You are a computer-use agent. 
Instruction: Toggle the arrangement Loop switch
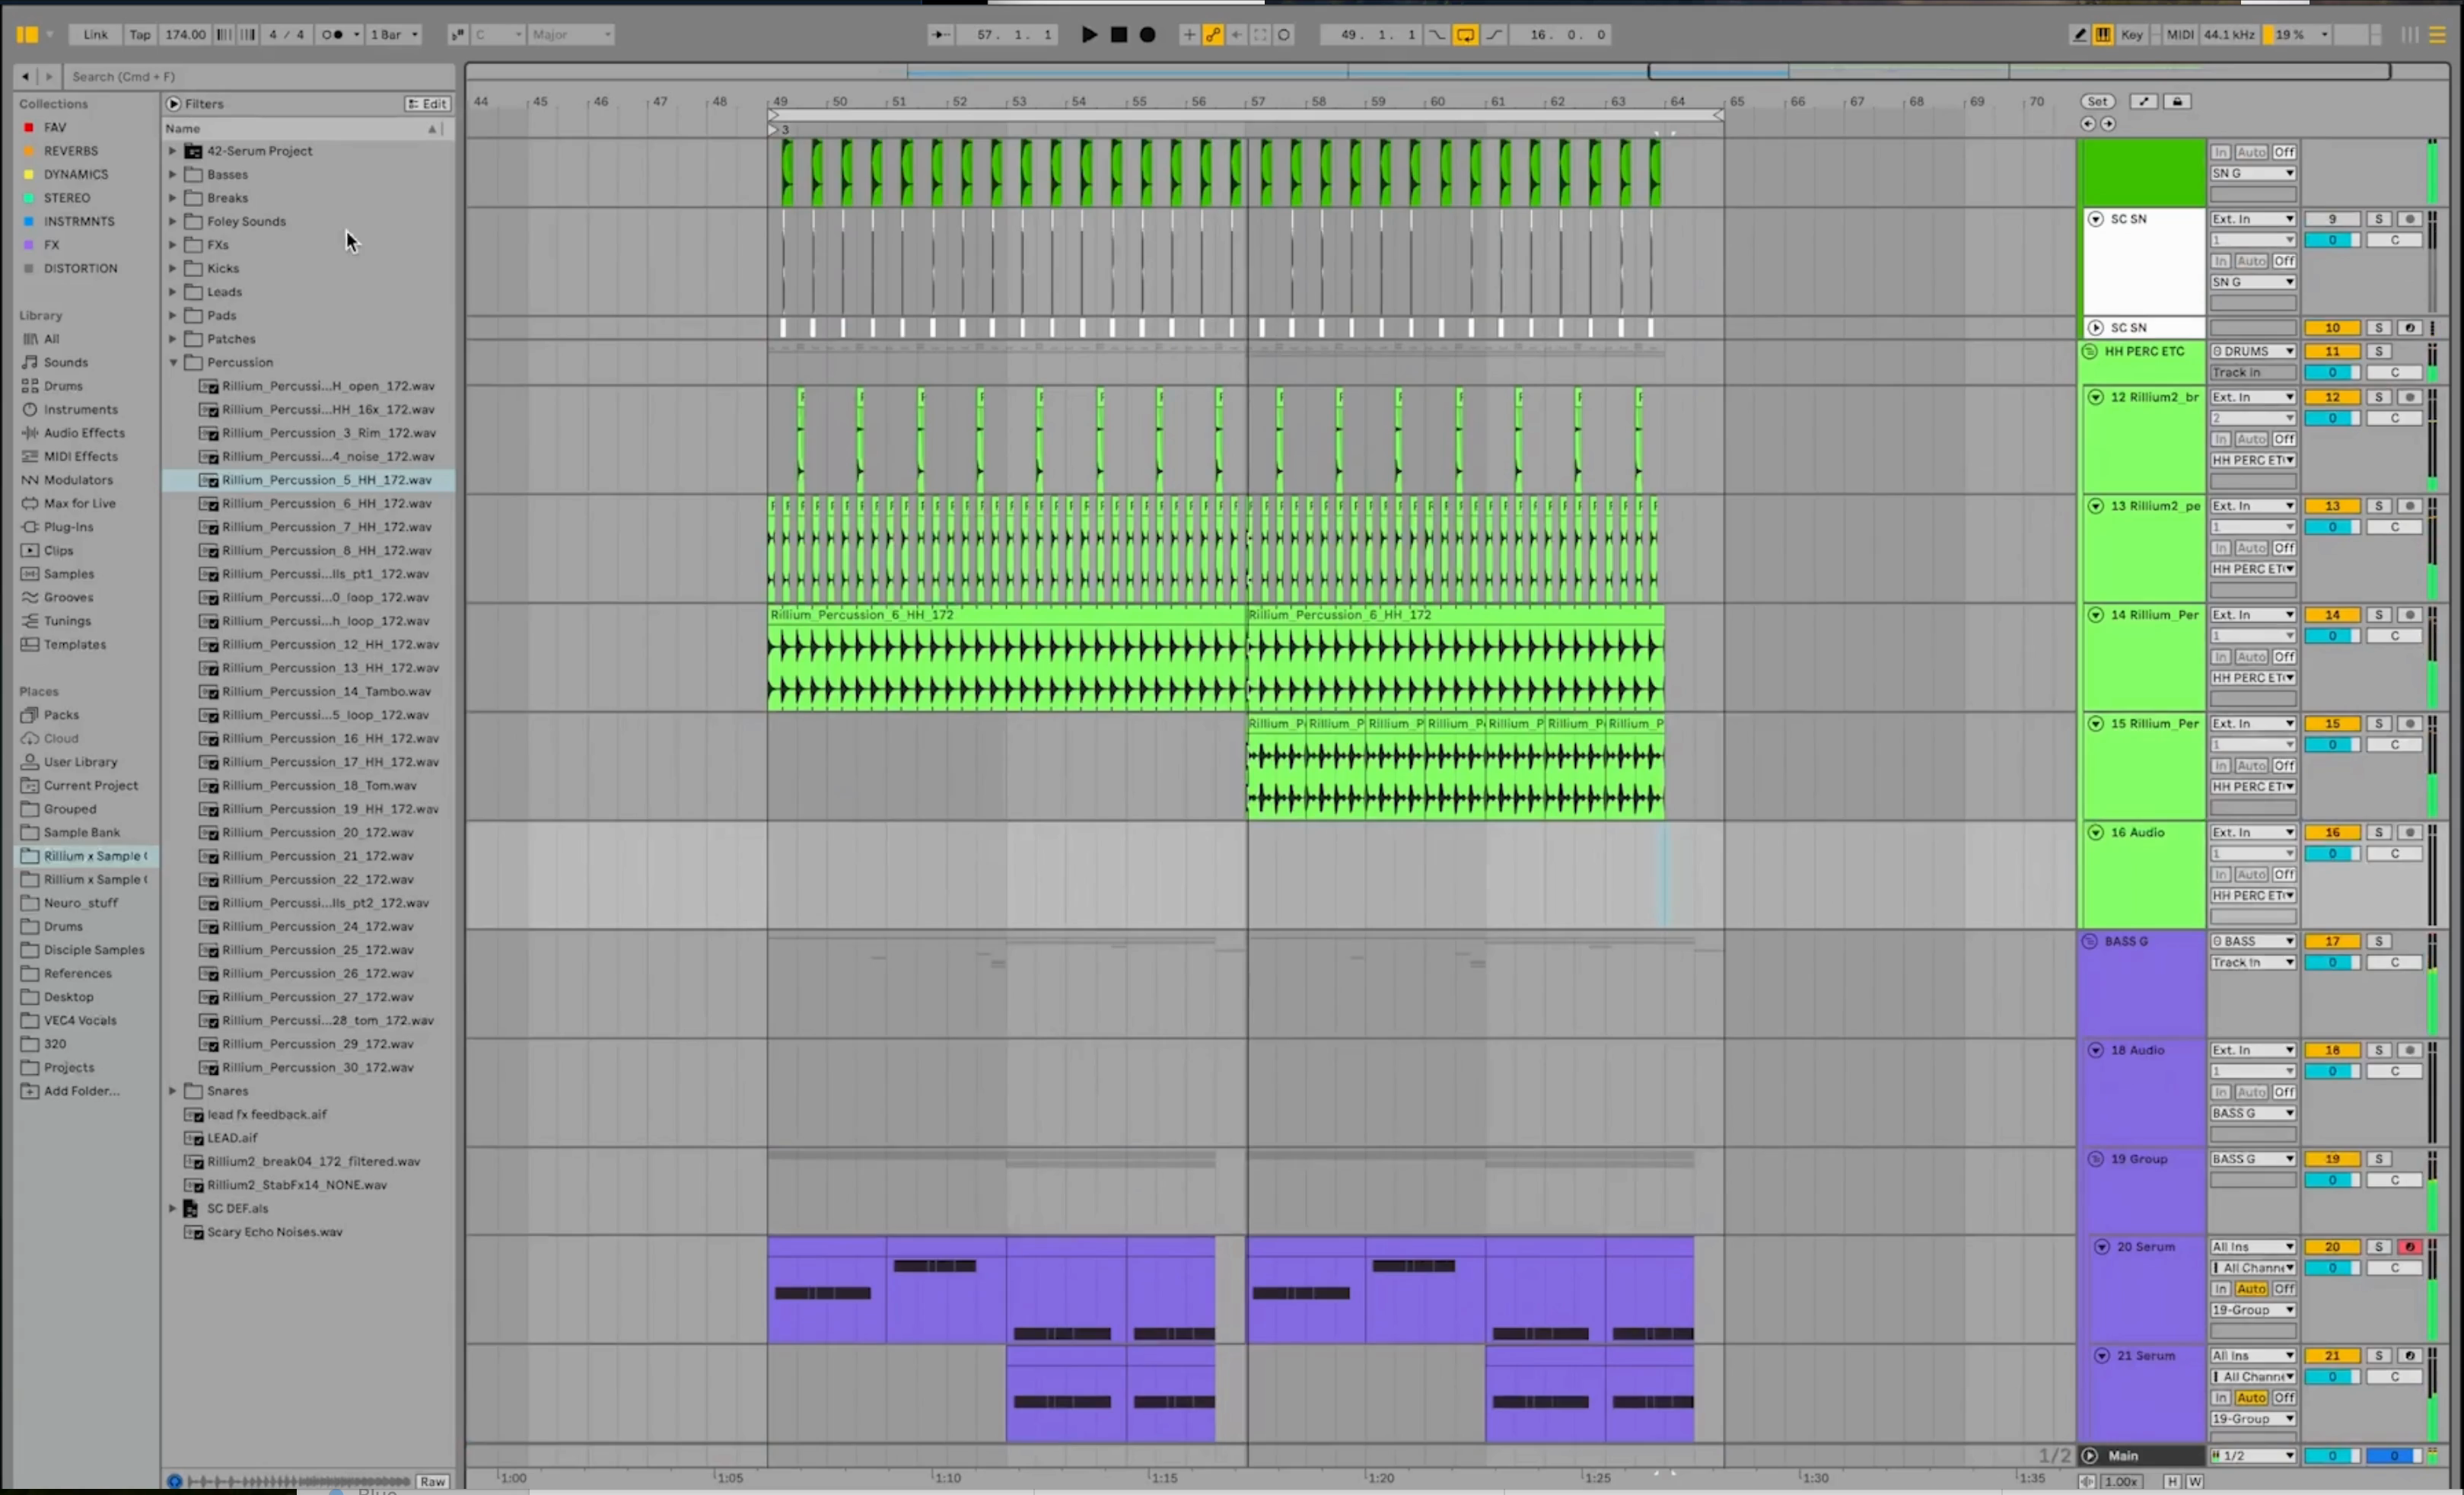click(1465, 34)
